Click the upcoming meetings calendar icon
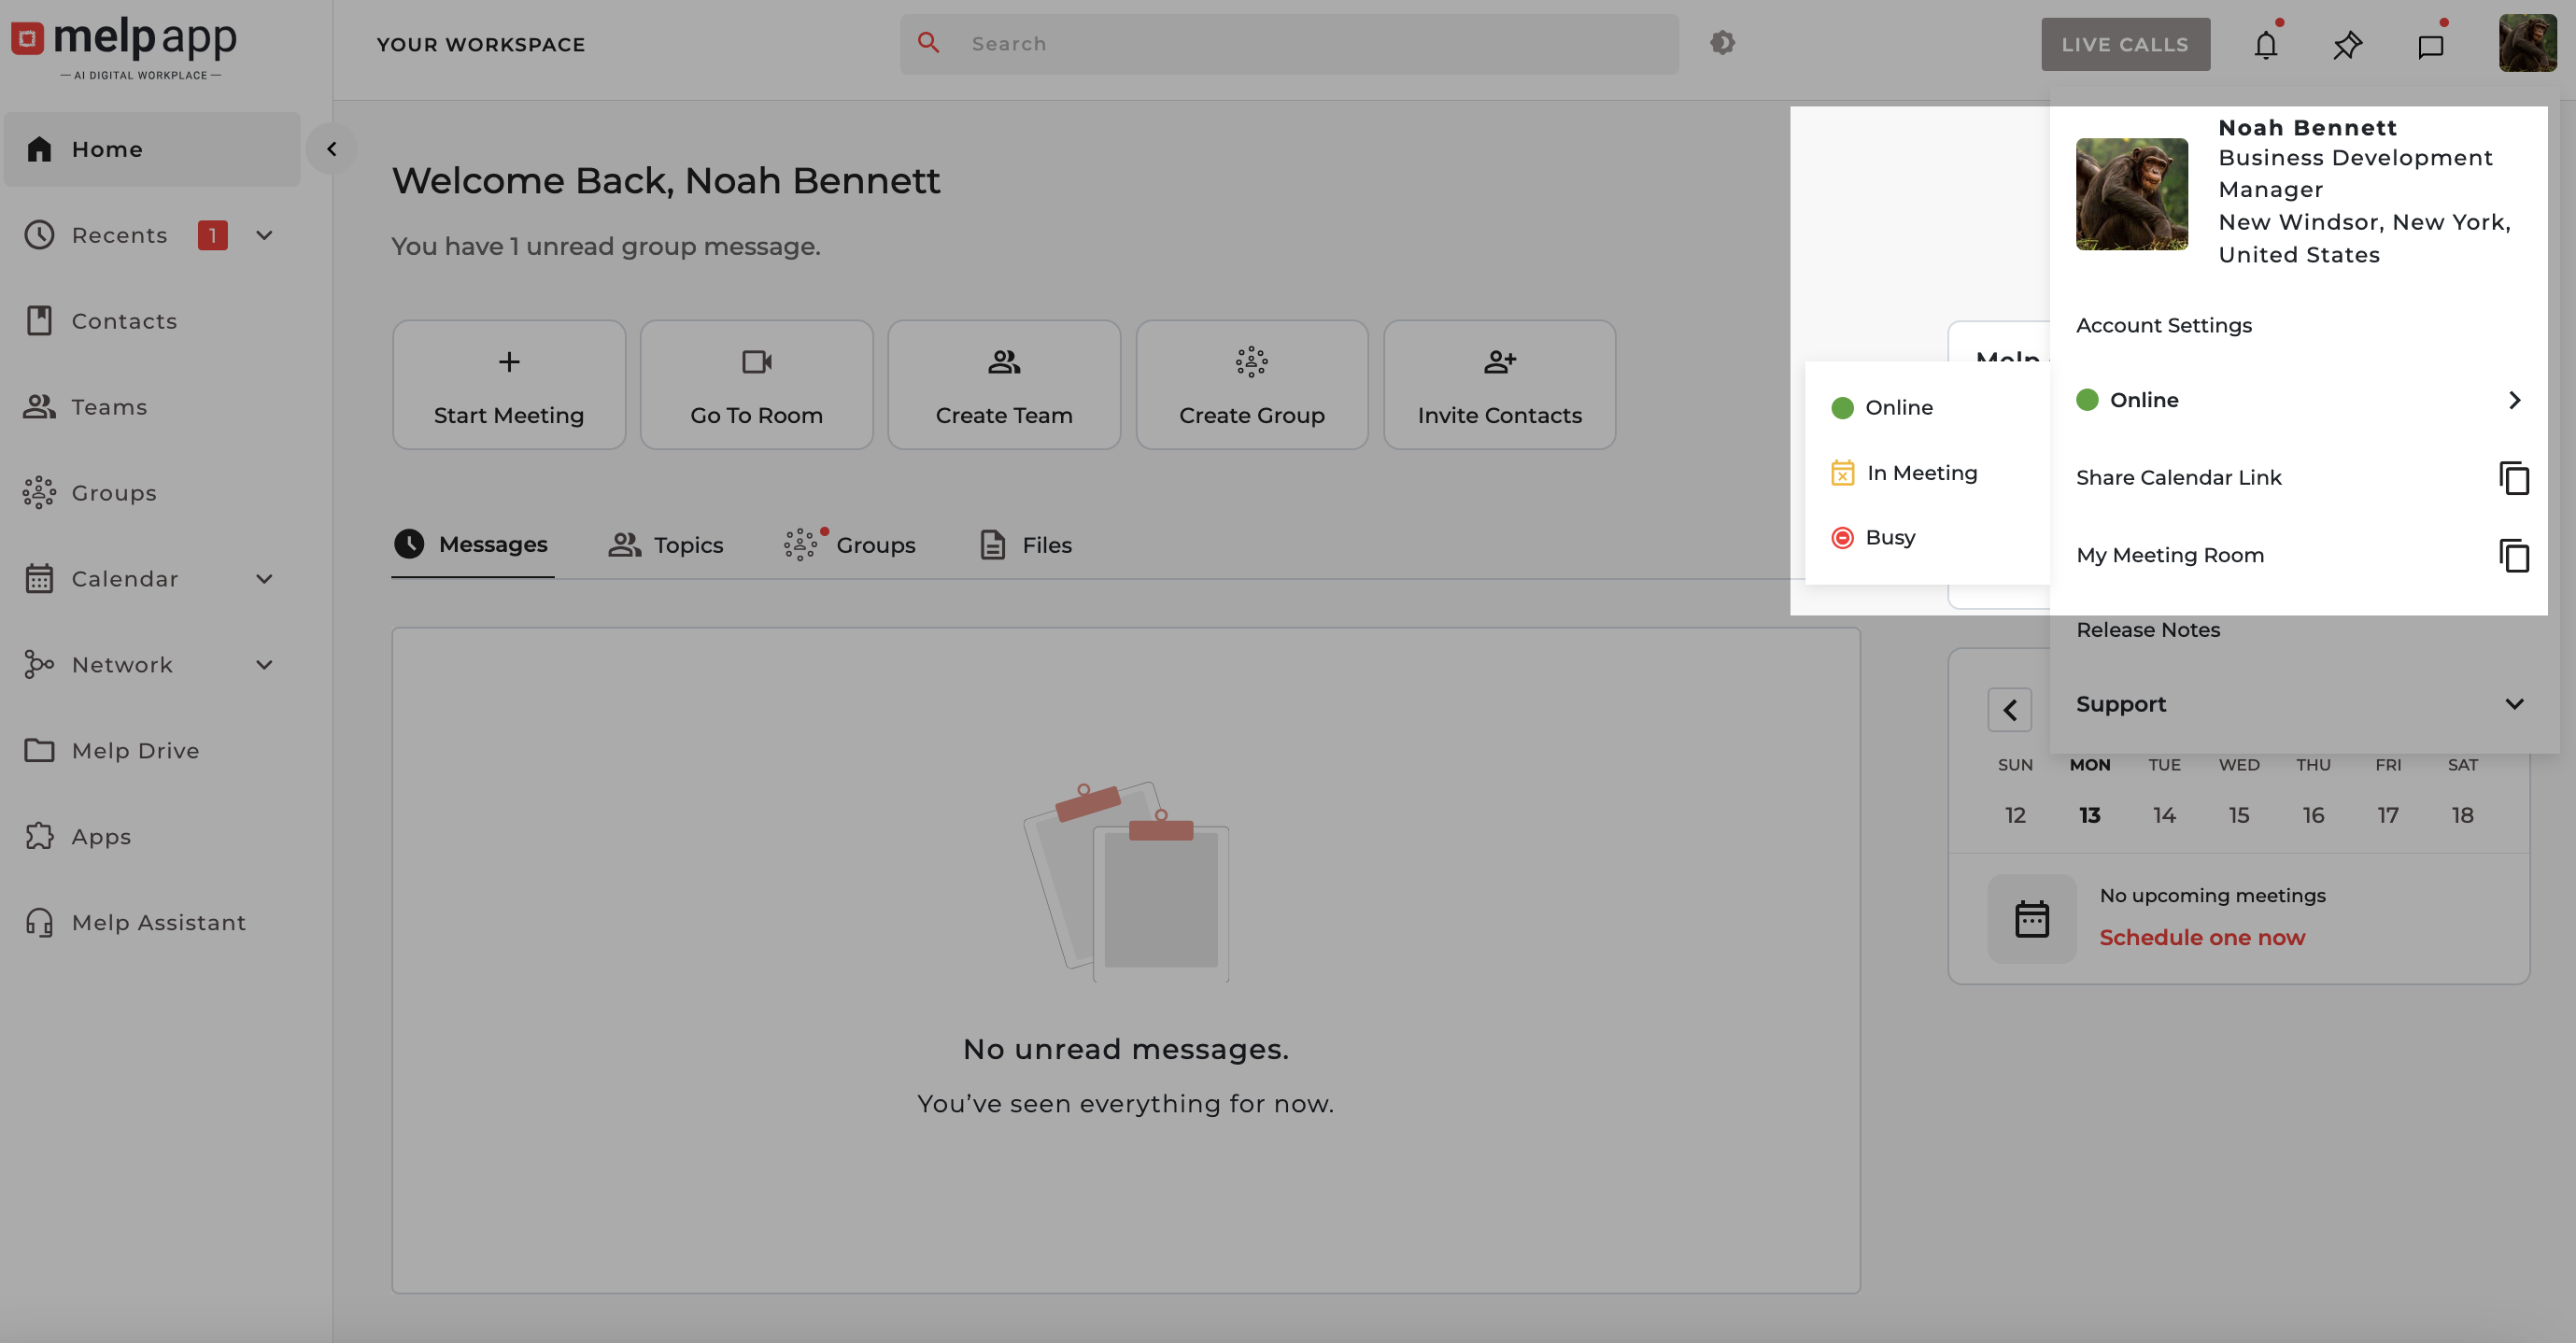 tap(2032, 919)
